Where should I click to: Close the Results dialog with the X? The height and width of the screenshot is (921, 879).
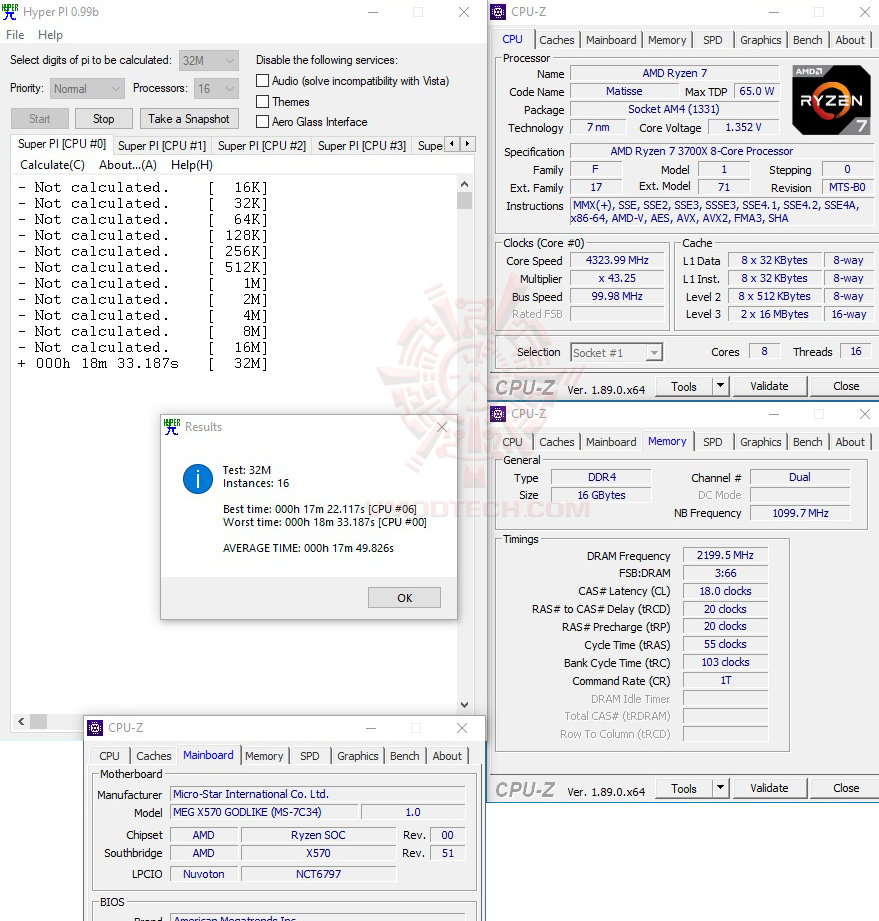442,427
